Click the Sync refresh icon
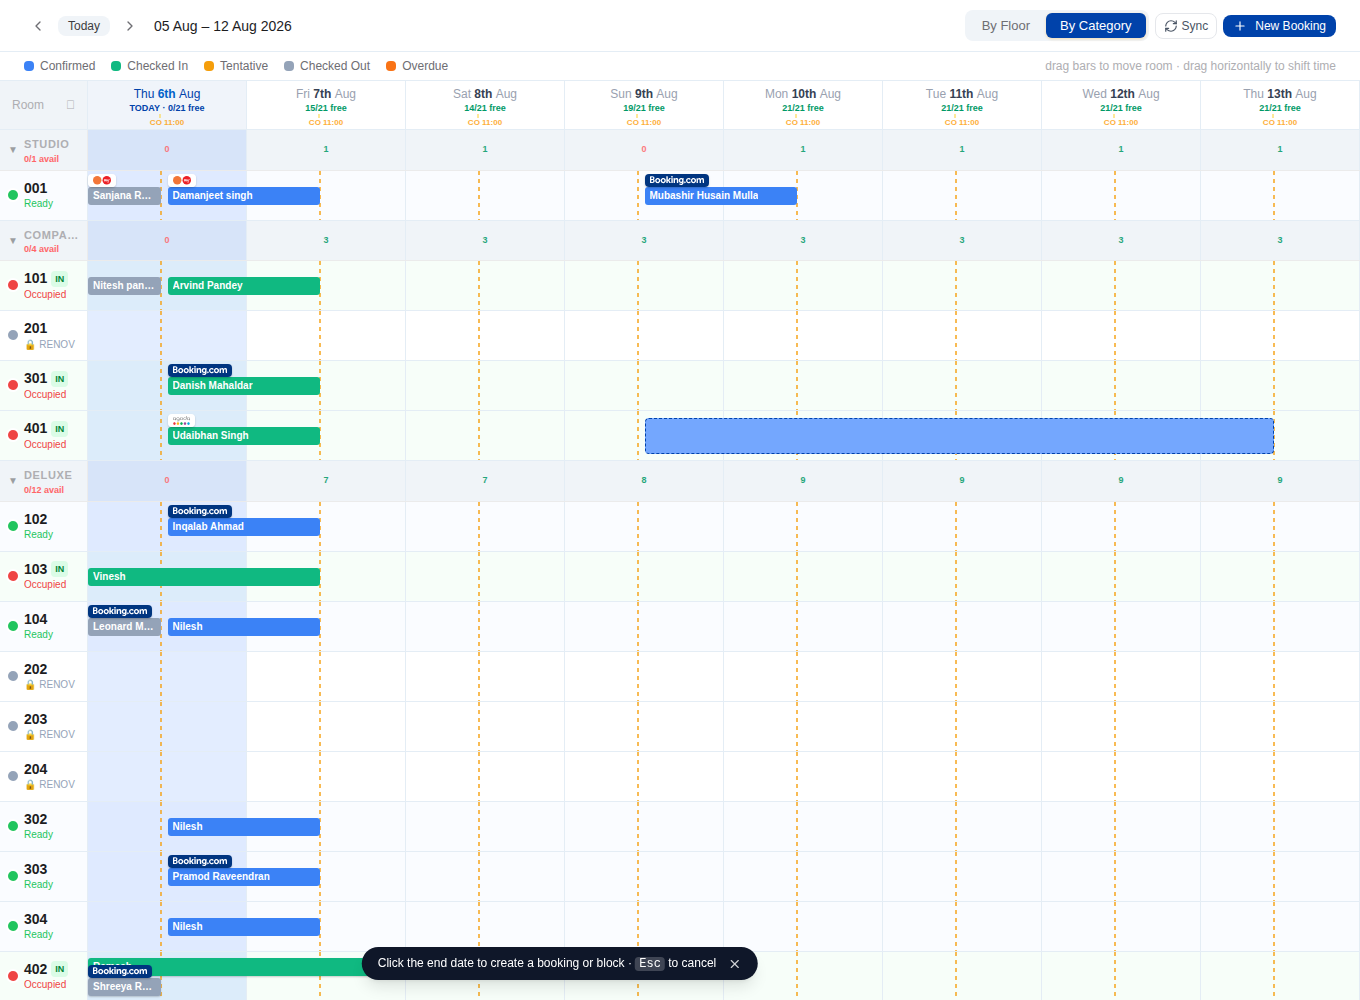The height and width of the screenshot is (1000, 1360). (x=1171, y=26)
